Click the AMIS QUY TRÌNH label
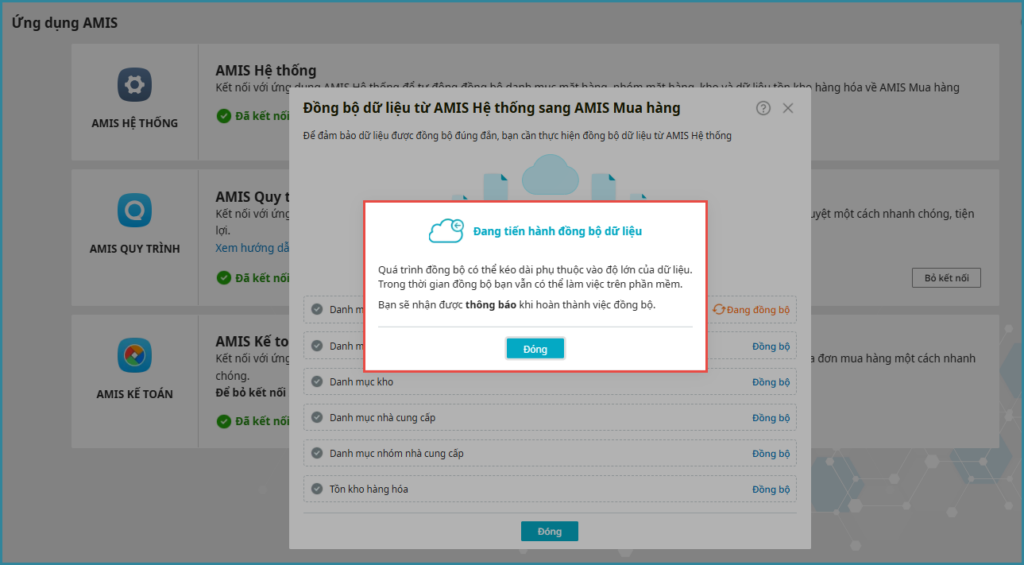The width and height of the screenshot is (1024, 565). pyautogui.click(x=135, y=248)
